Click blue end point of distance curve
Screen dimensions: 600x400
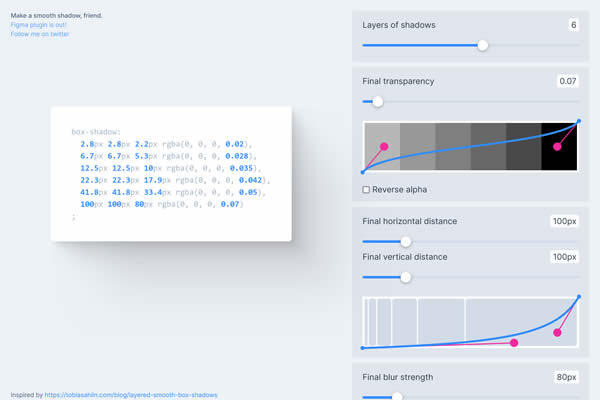(579, 297)
